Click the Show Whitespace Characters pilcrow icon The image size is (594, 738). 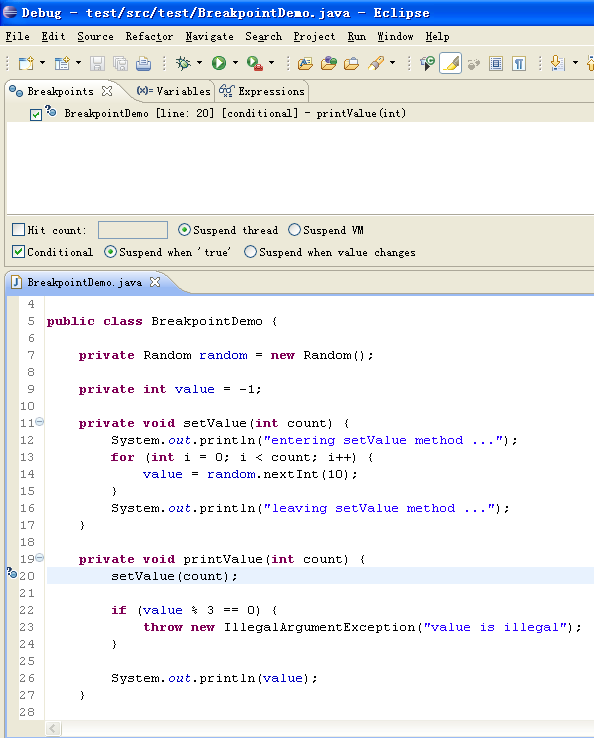tap(519, 63)
